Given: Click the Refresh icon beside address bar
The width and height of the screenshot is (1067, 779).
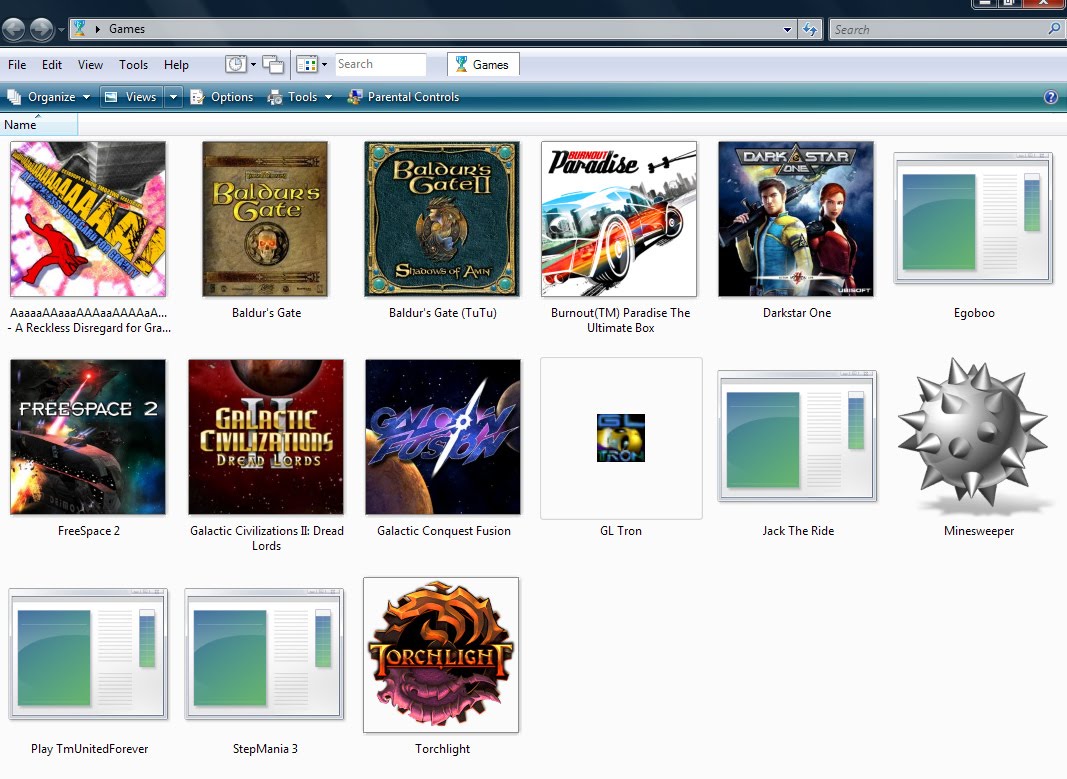Looking at the screenshot, I should (x=810, y=29).
